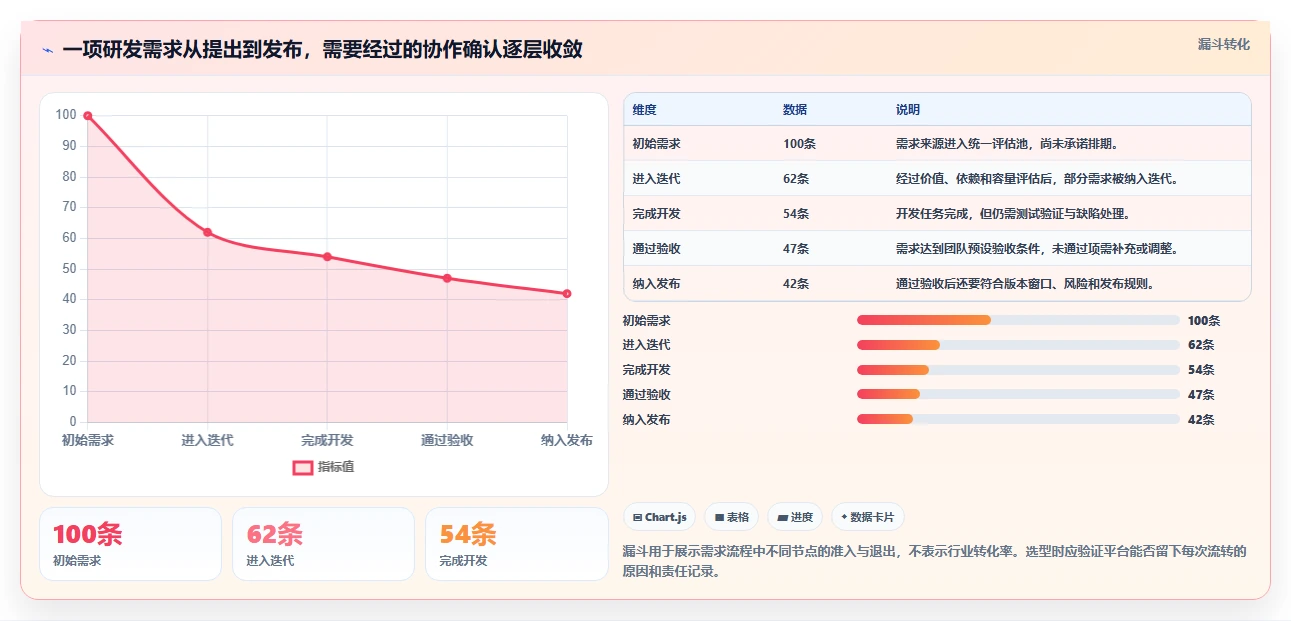Image resolution: width=1291 pixels, height=621 pixels.
Task: Click the 通过验收 x-axis label
Action: tap(447, 441)
